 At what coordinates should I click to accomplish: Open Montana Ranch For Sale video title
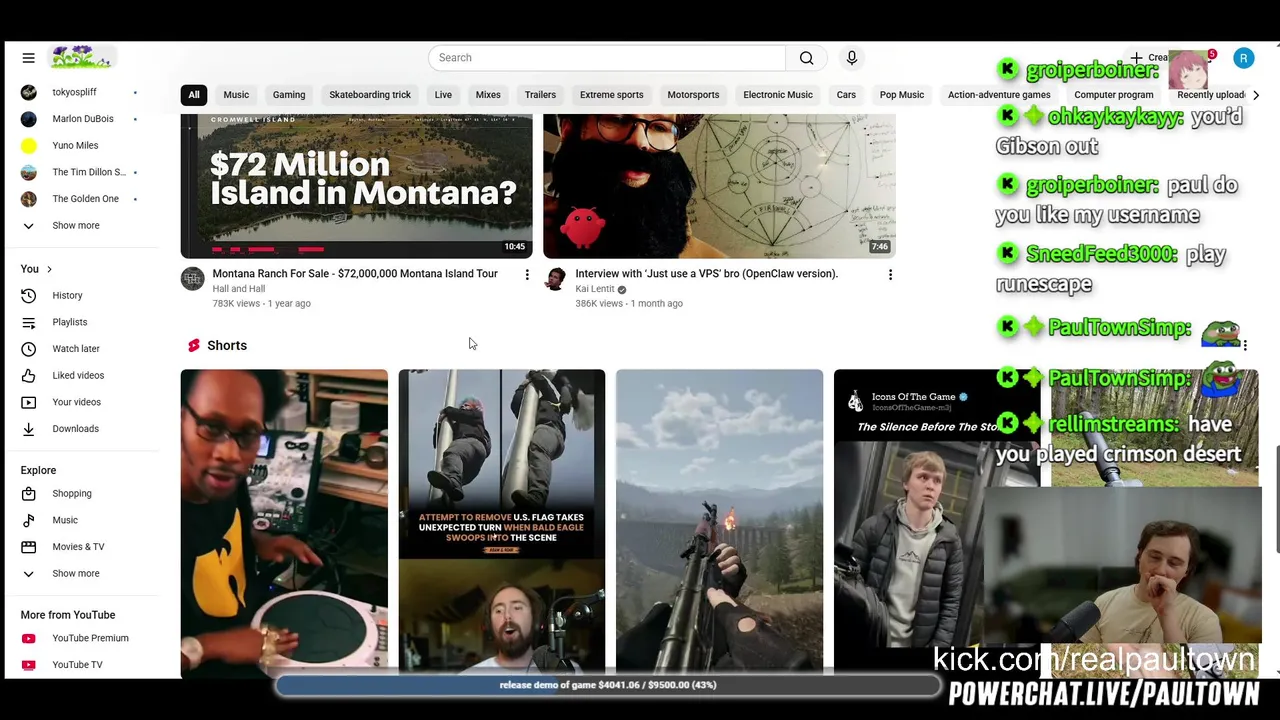[x=355, y=274]
